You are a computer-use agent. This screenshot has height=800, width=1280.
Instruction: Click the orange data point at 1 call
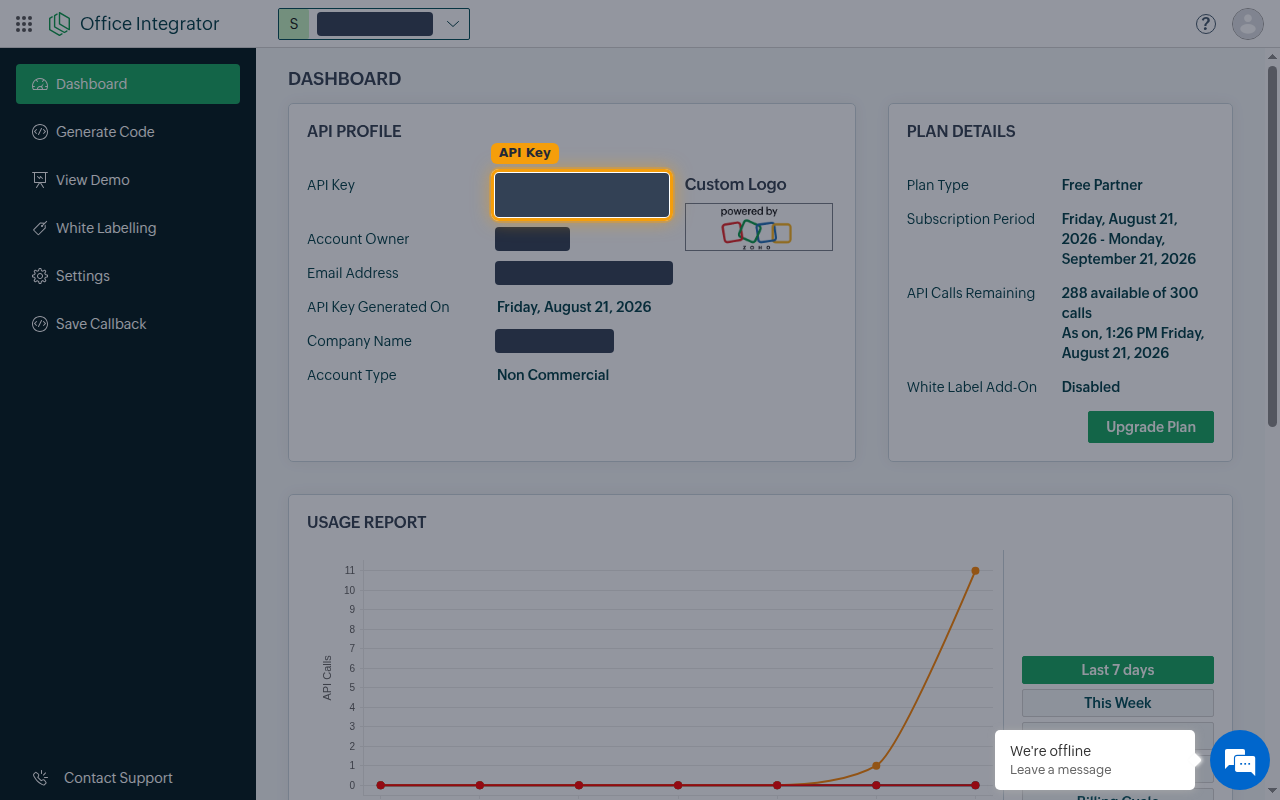pyautogui.click(x=876, y=766)
